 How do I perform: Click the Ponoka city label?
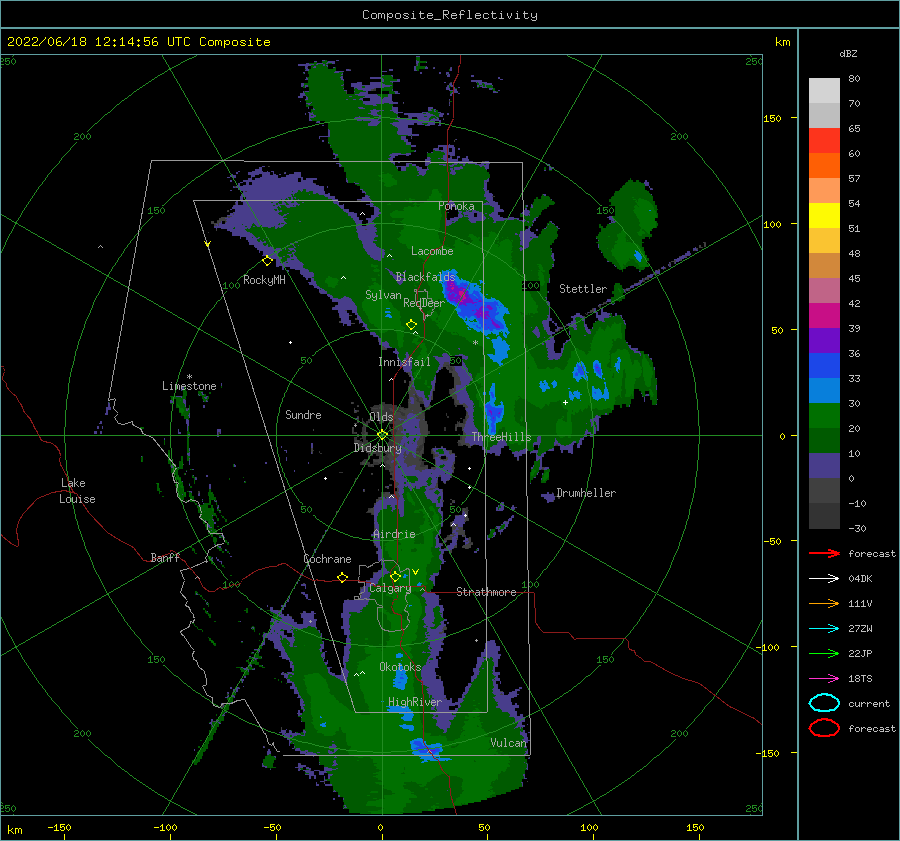pos(456,206)
